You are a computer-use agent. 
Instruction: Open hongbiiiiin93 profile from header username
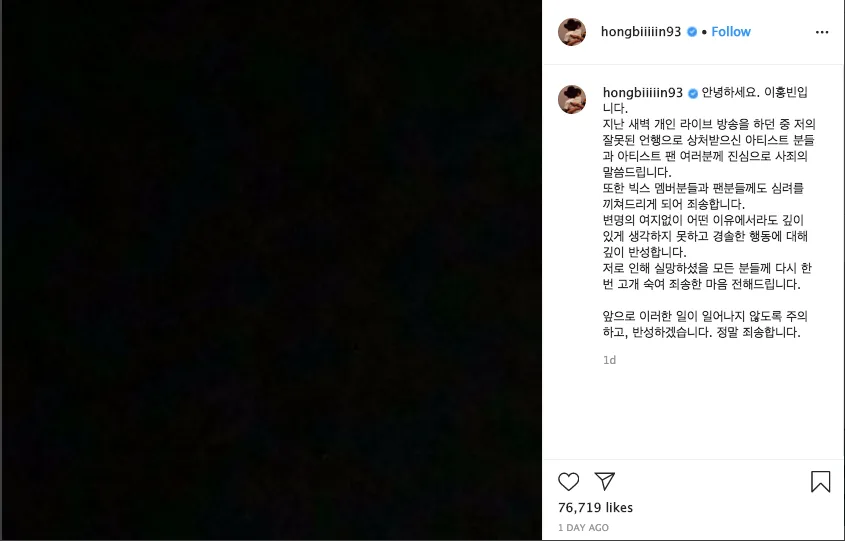(641, 32)
